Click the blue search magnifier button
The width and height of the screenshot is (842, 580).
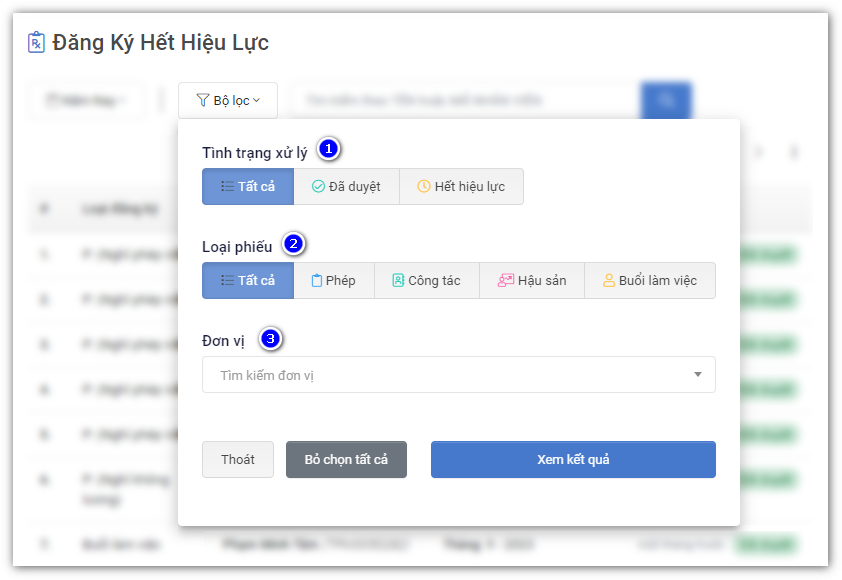pos(666,100)
